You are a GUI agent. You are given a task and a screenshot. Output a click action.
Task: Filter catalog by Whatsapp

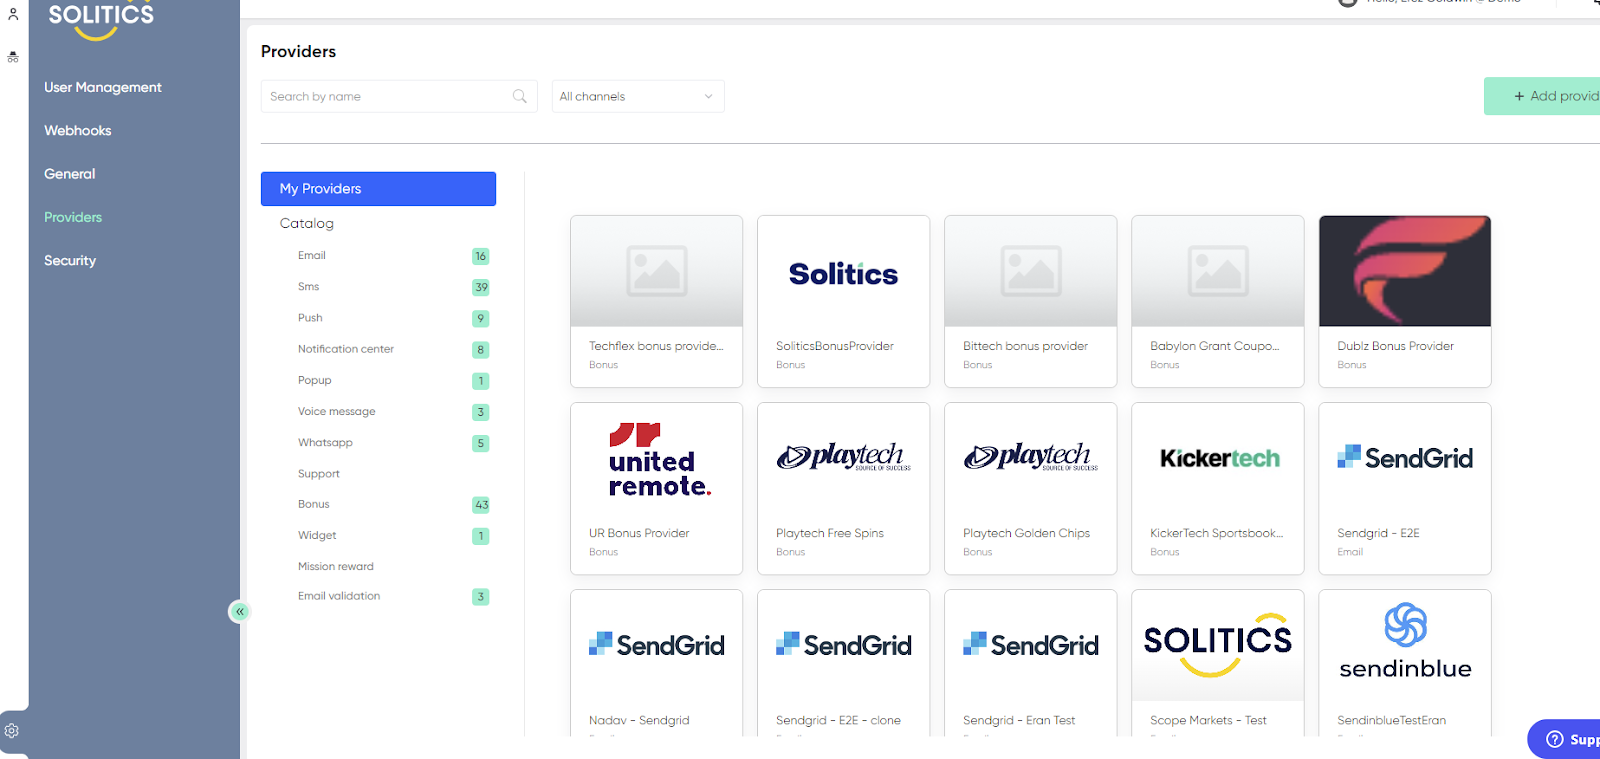tap(325, 442)
